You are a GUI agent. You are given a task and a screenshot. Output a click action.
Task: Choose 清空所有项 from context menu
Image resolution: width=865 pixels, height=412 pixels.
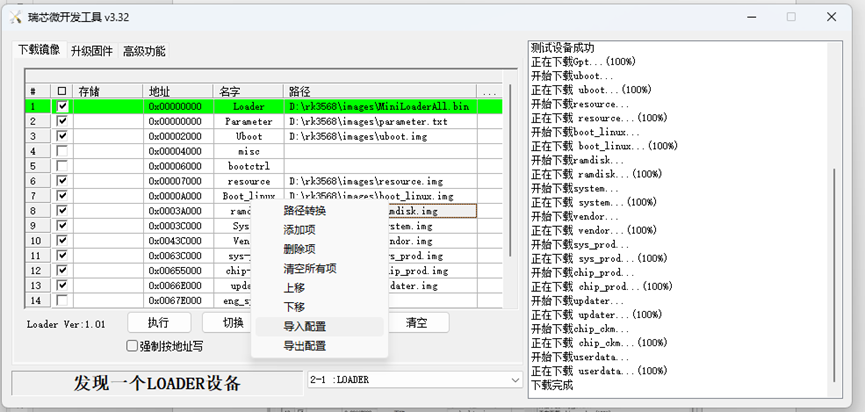319,269
